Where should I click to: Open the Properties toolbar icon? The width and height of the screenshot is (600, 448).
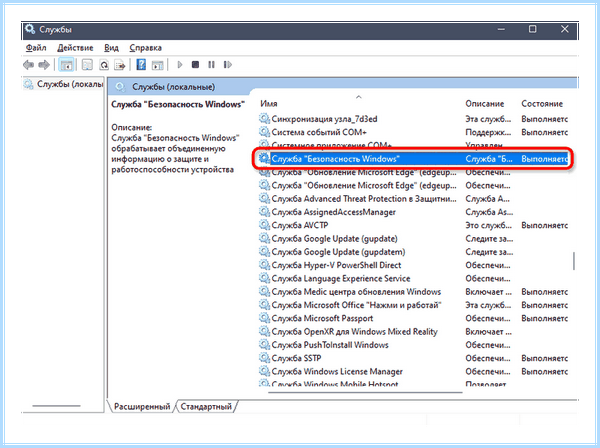click(87, 65)
